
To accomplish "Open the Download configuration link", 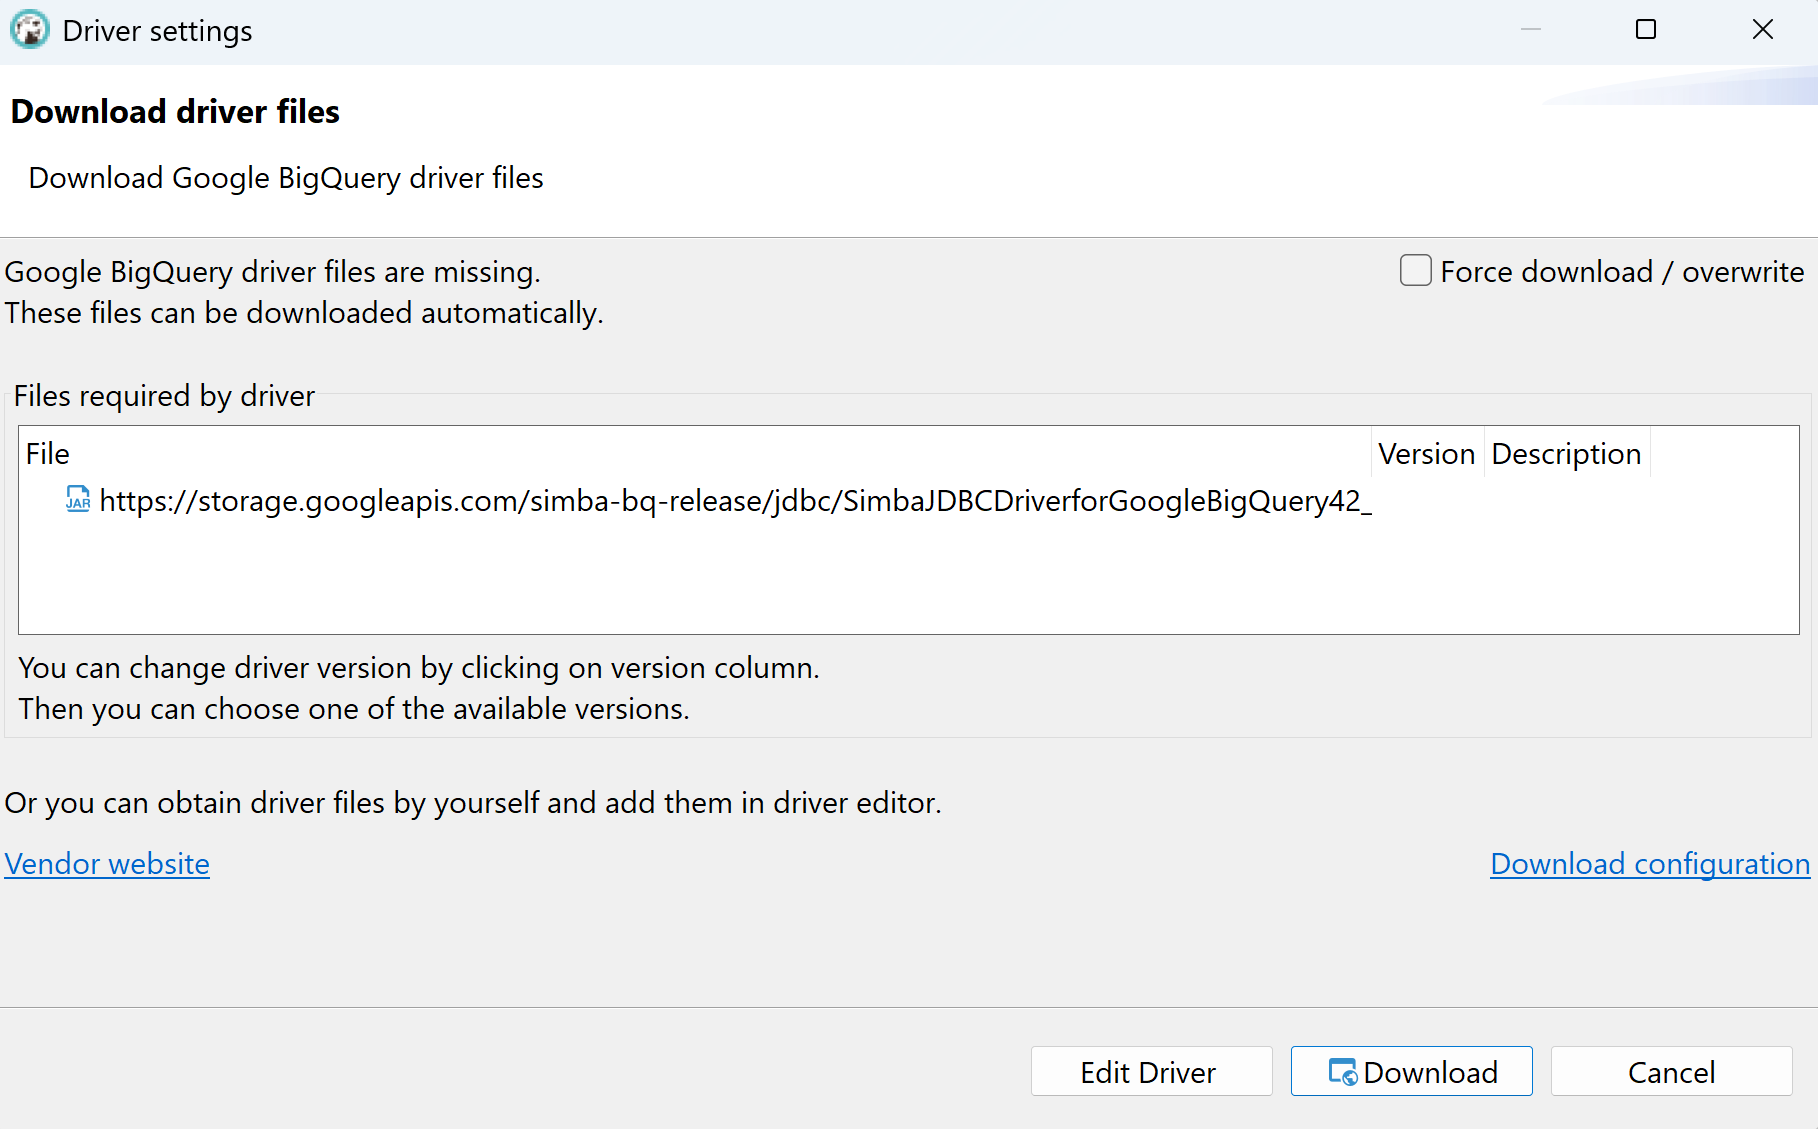I will pyautogui.click(x=1649, y=864).
